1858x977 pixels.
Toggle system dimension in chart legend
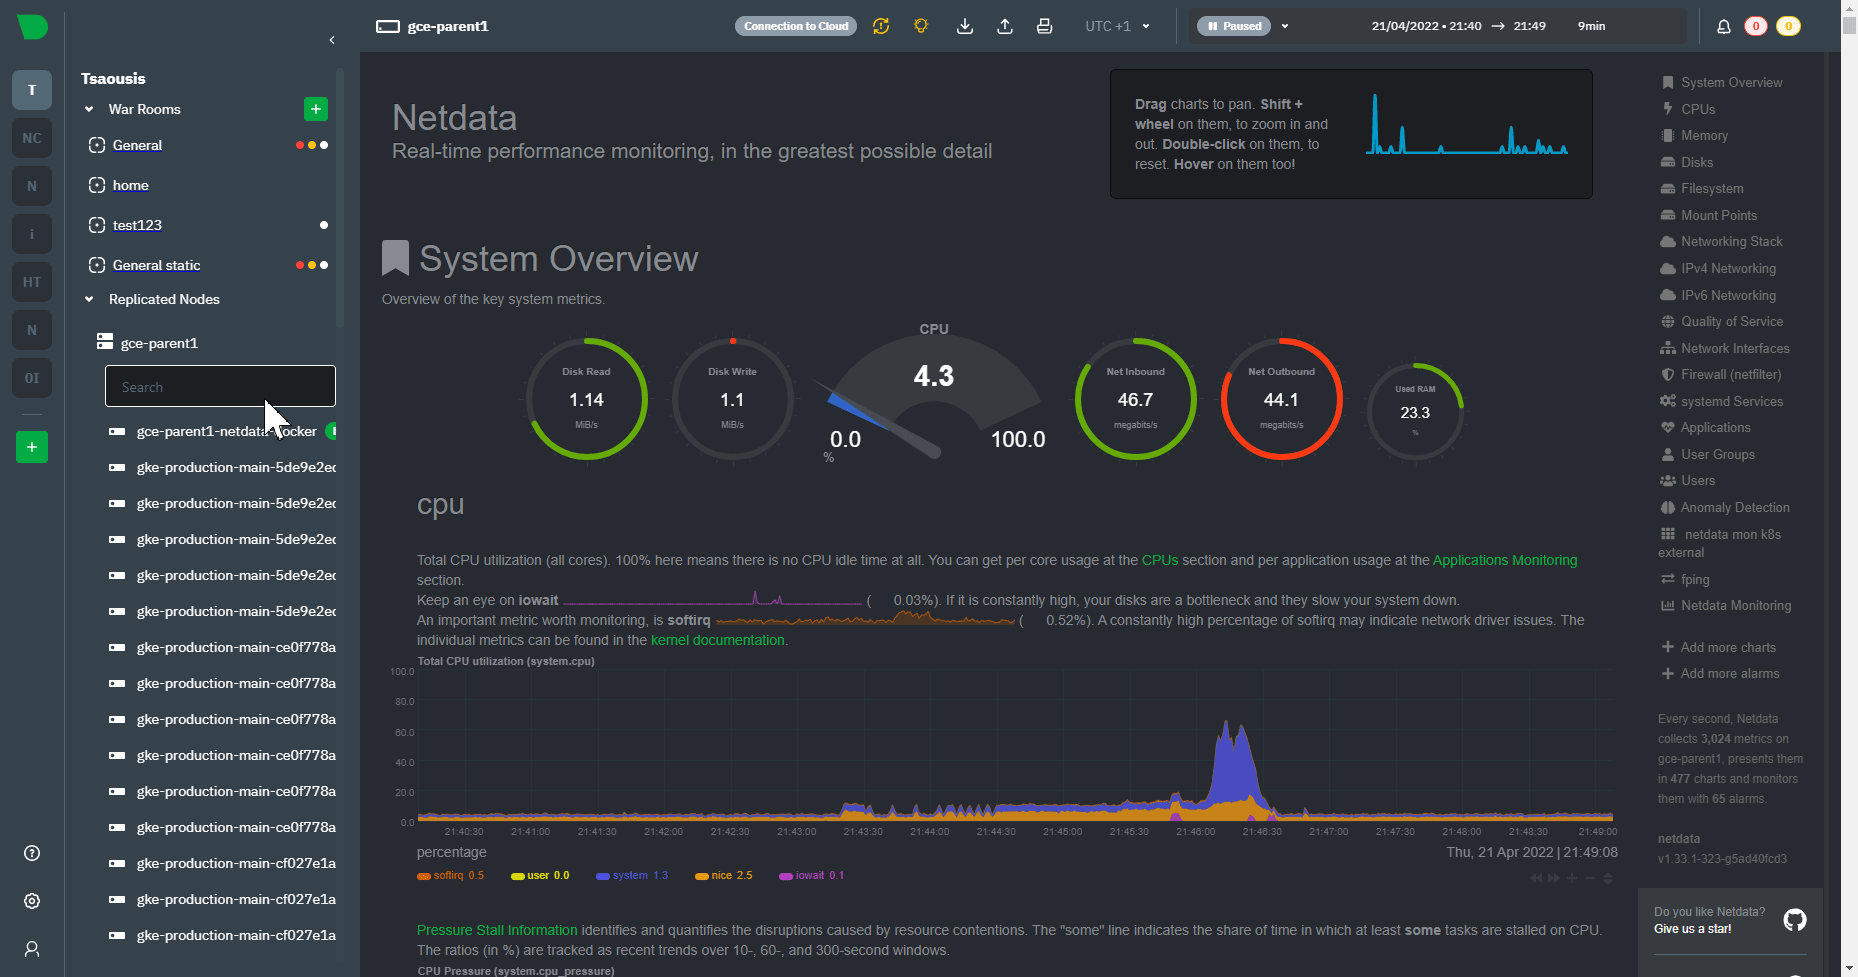(x=632, y=876)
